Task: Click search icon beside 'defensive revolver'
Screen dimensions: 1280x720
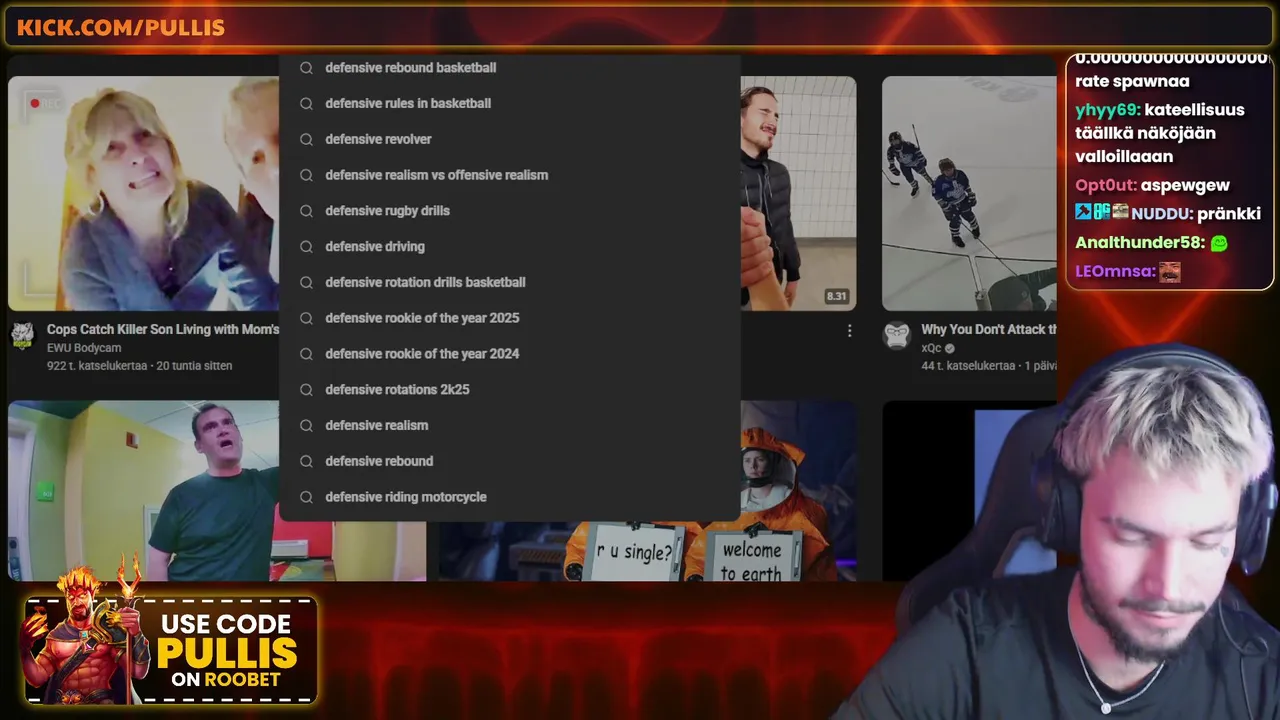Action: [307, 139]
